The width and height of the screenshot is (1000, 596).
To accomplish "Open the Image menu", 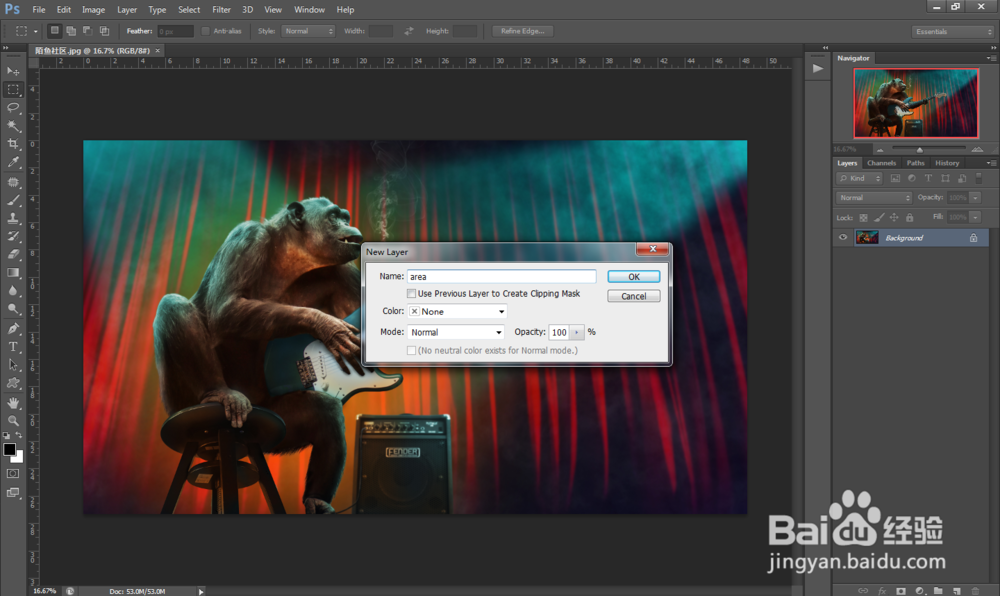I will pos(93,10).
